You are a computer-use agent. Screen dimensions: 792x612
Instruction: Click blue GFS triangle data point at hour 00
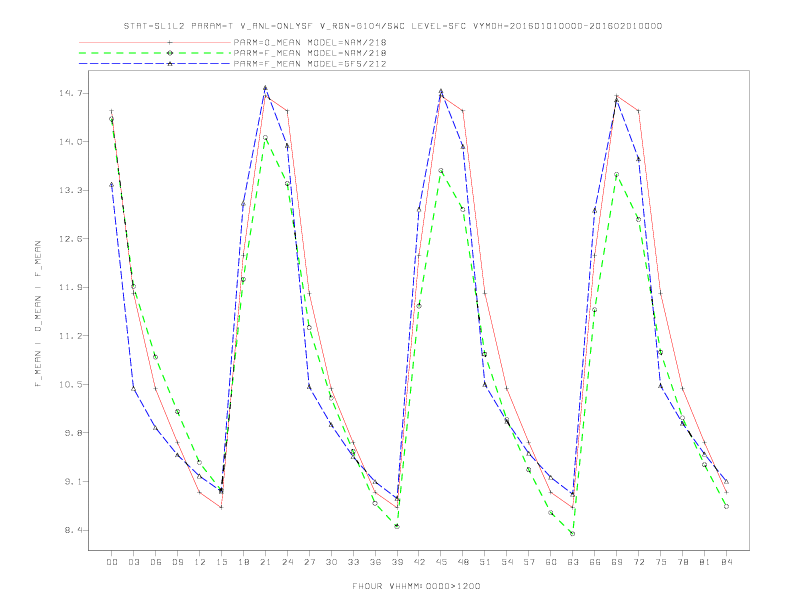112,185
